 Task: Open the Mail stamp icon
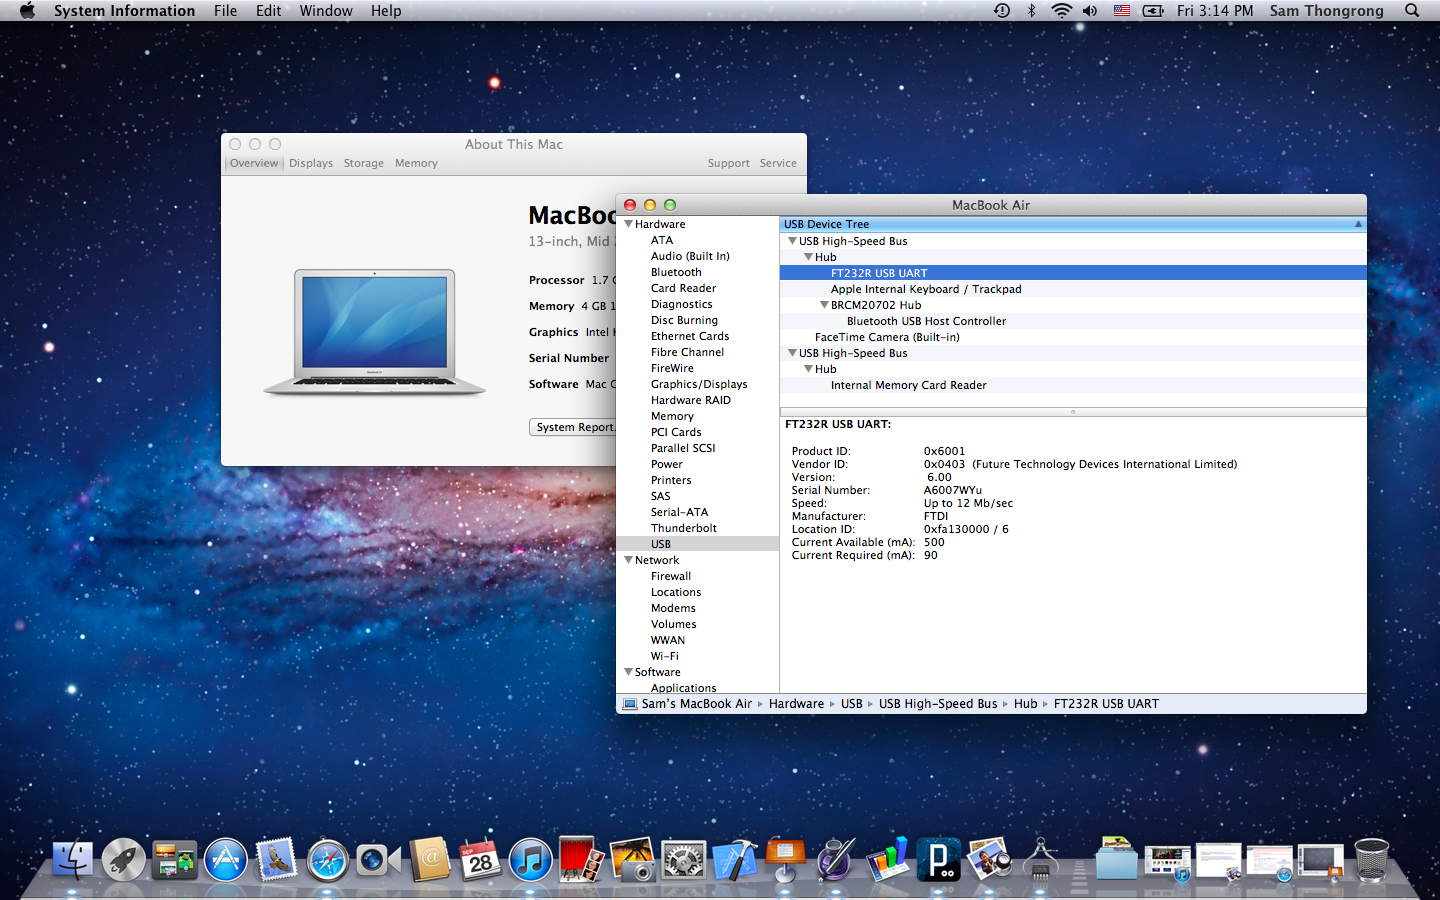tap(277, 860)
